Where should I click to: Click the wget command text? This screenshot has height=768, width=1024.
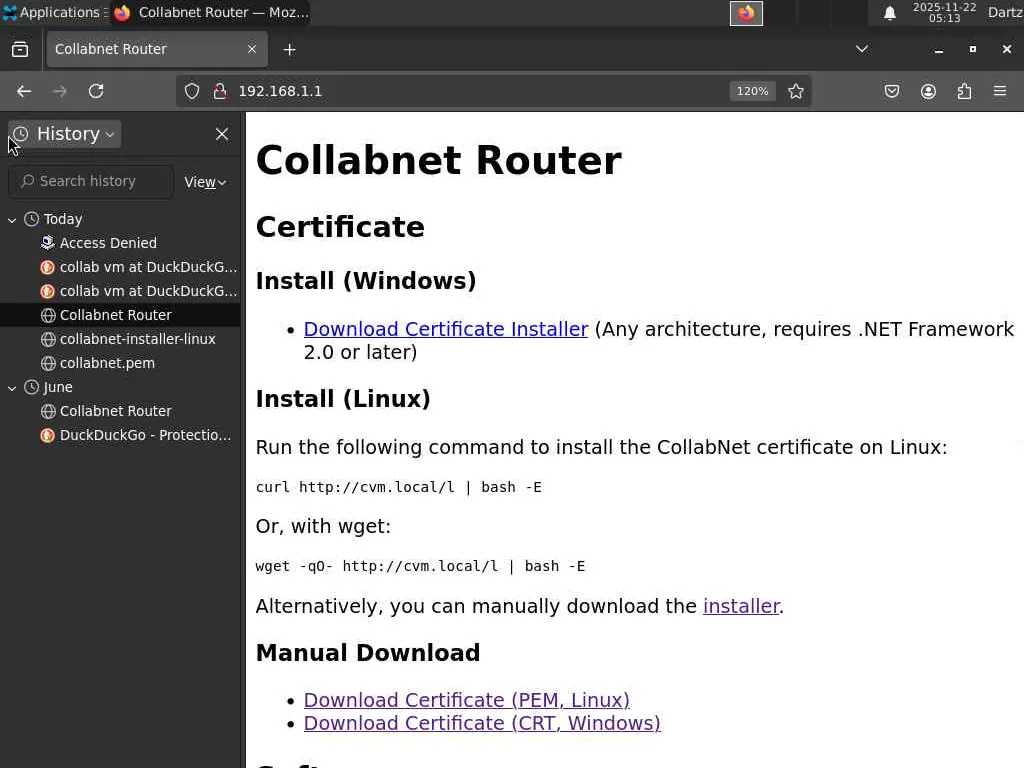420,566
